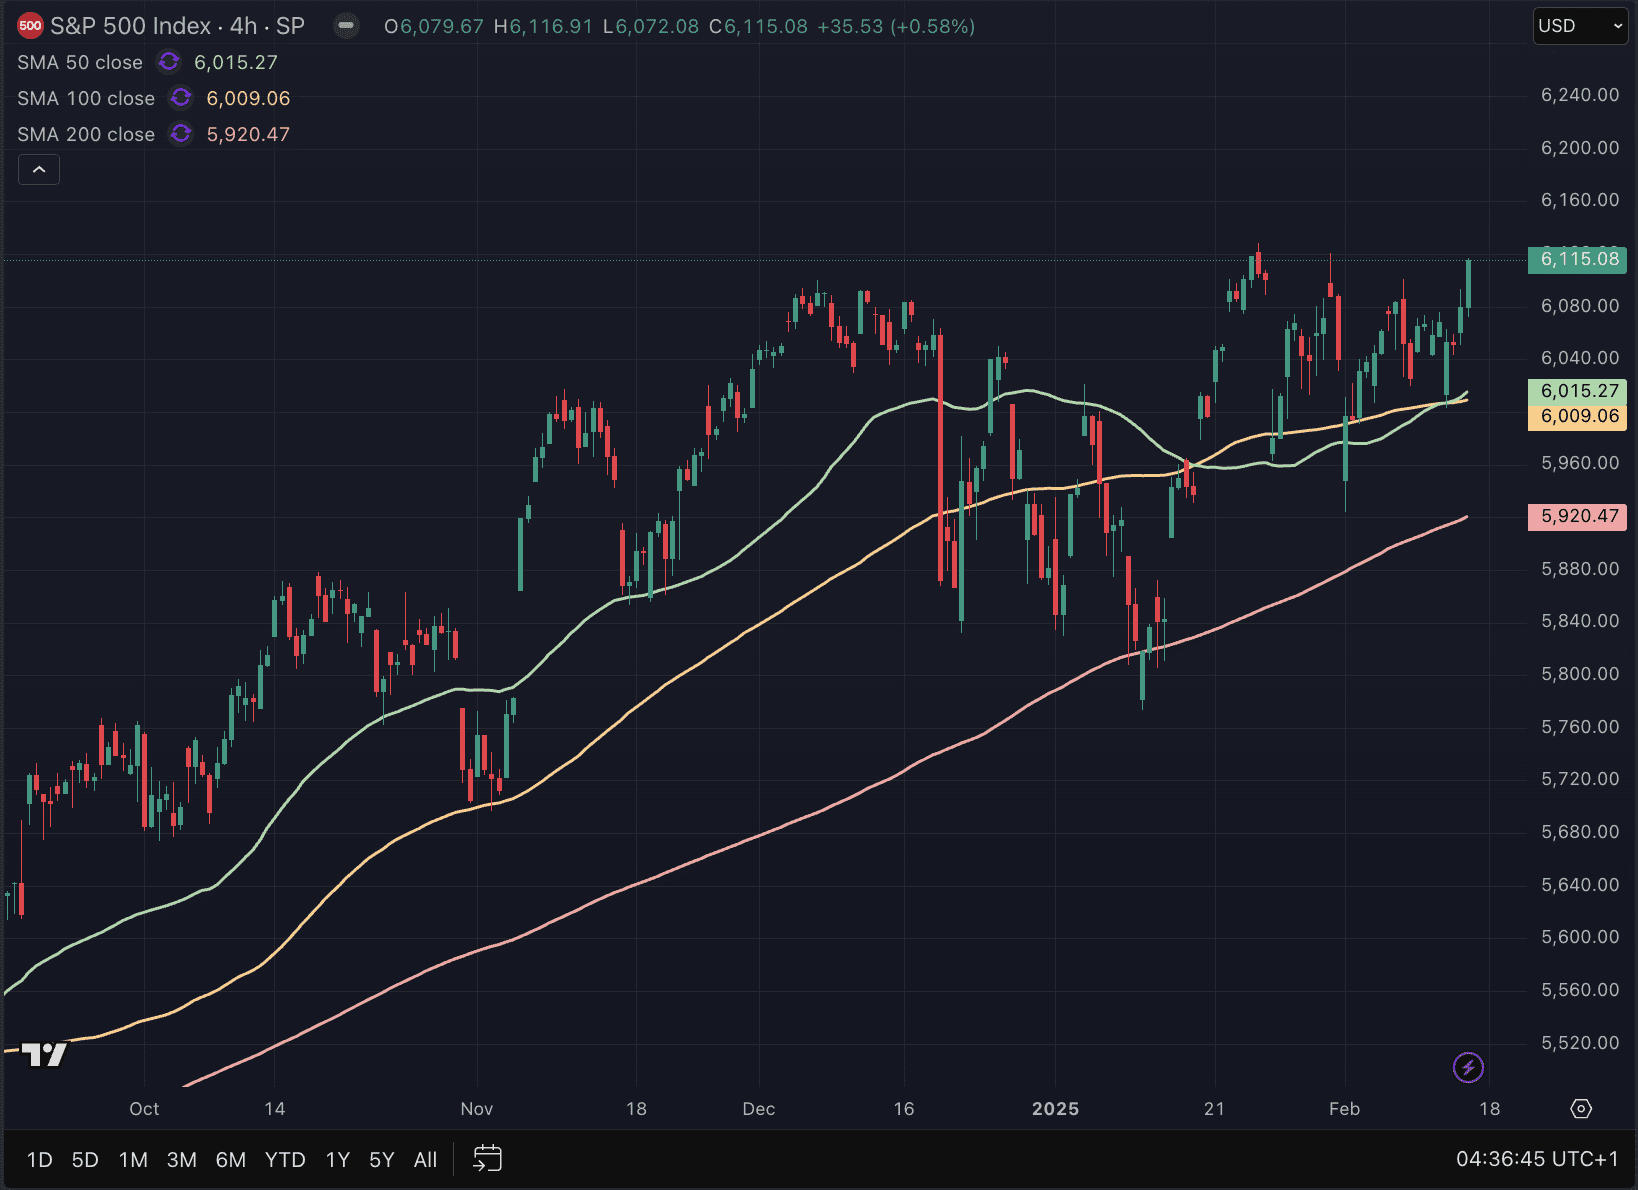Click the 6,240.00 price axis label

click(x=1580, y=95)
